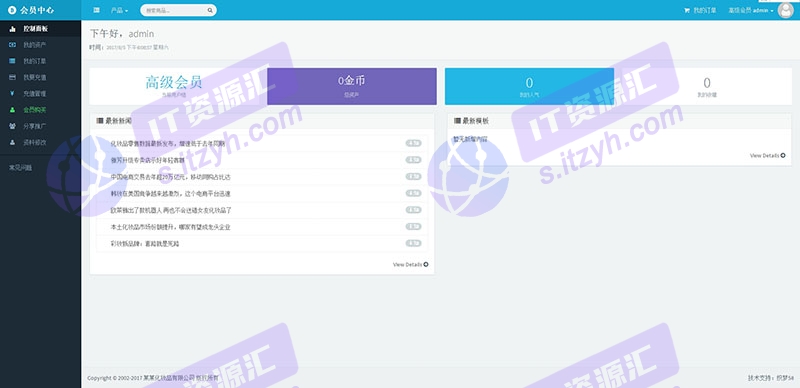Image resolution: width=800 pixels, height=388 pixels.
Task: Click the yen icon for 充值管理
Action: coord(13,93)
